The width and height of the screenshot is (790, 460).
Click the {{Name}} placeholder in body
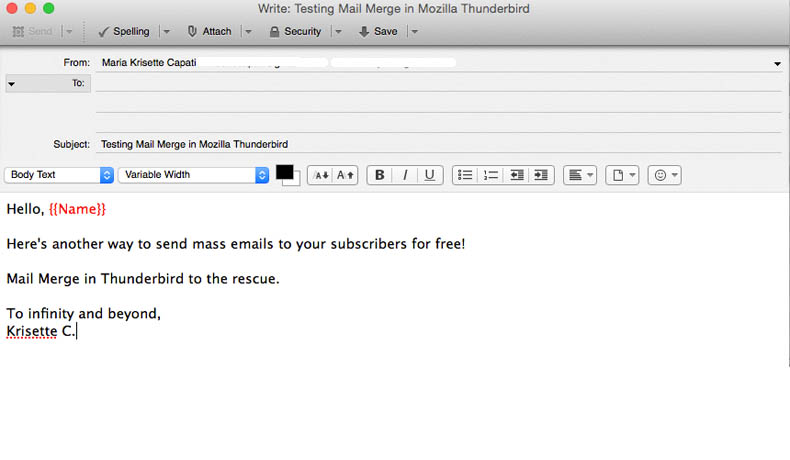(77, 209)
